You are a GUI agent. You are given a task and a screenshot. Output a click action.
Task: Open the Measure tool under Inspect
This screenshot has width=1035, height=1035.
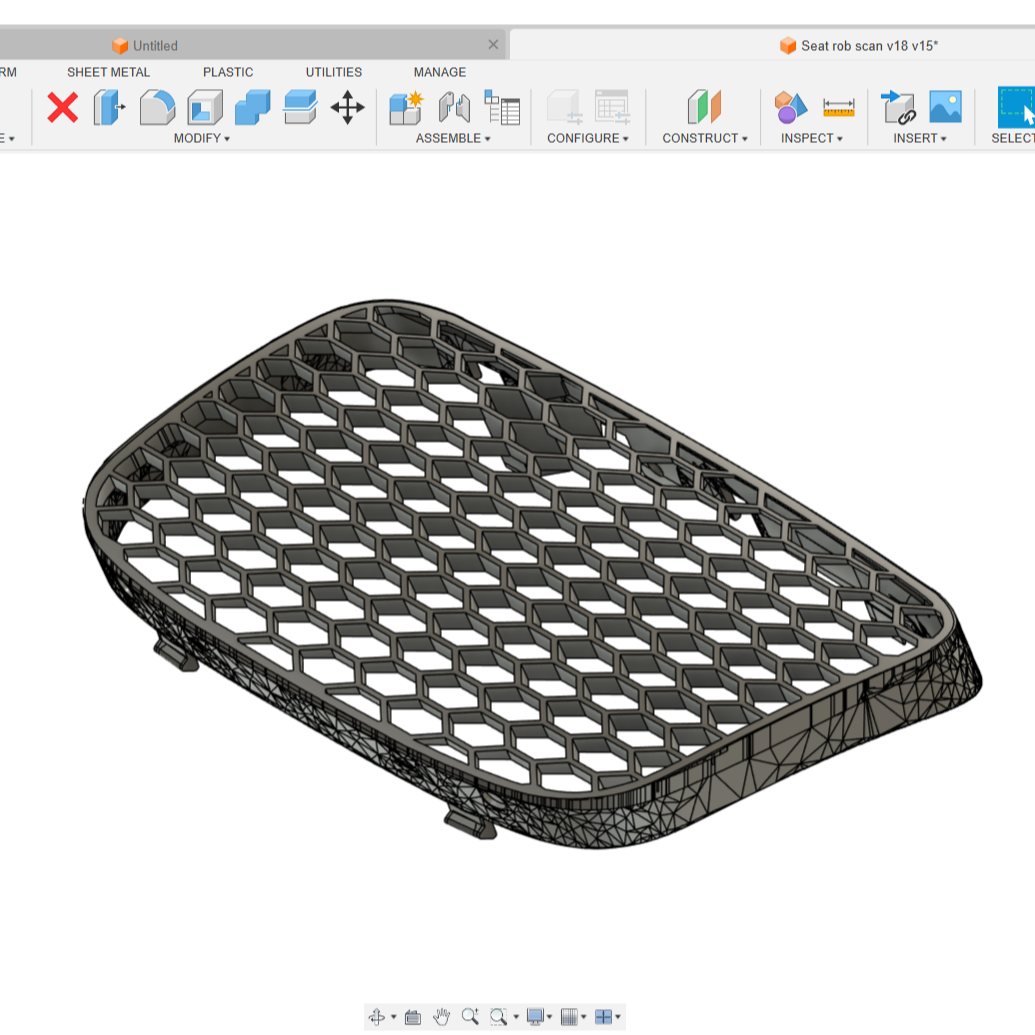(x=838, y=108)
